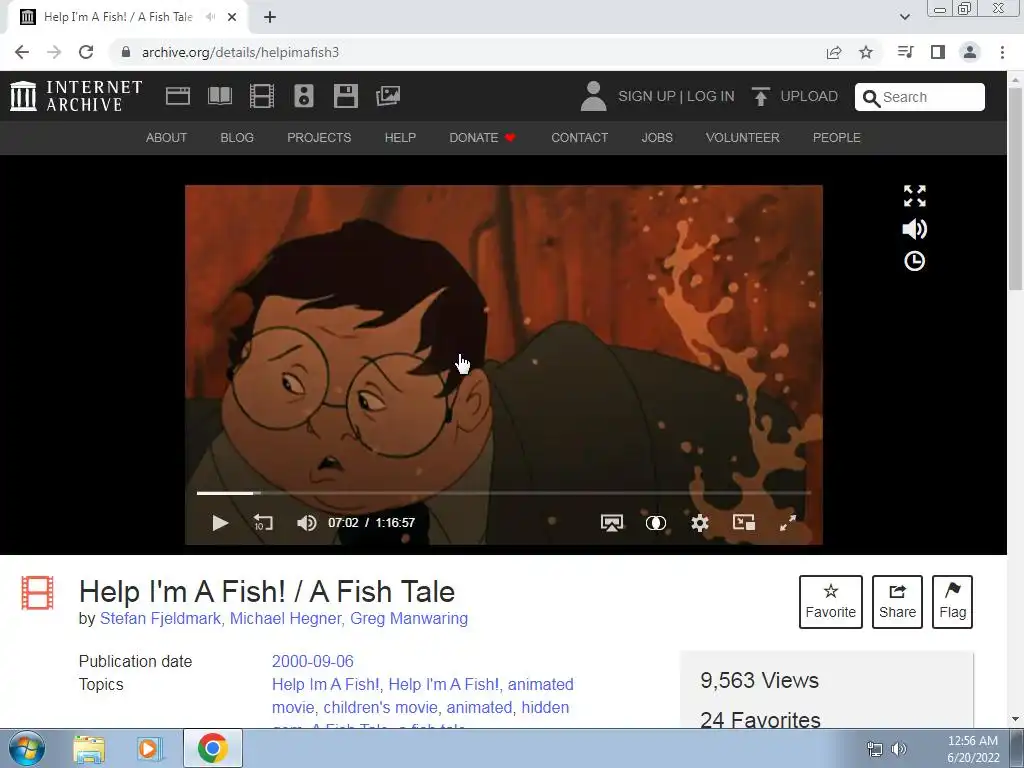This screenshot has height=768, width=1024.
Task: Open Chrome media control icon
Action: tap(905, 52)
